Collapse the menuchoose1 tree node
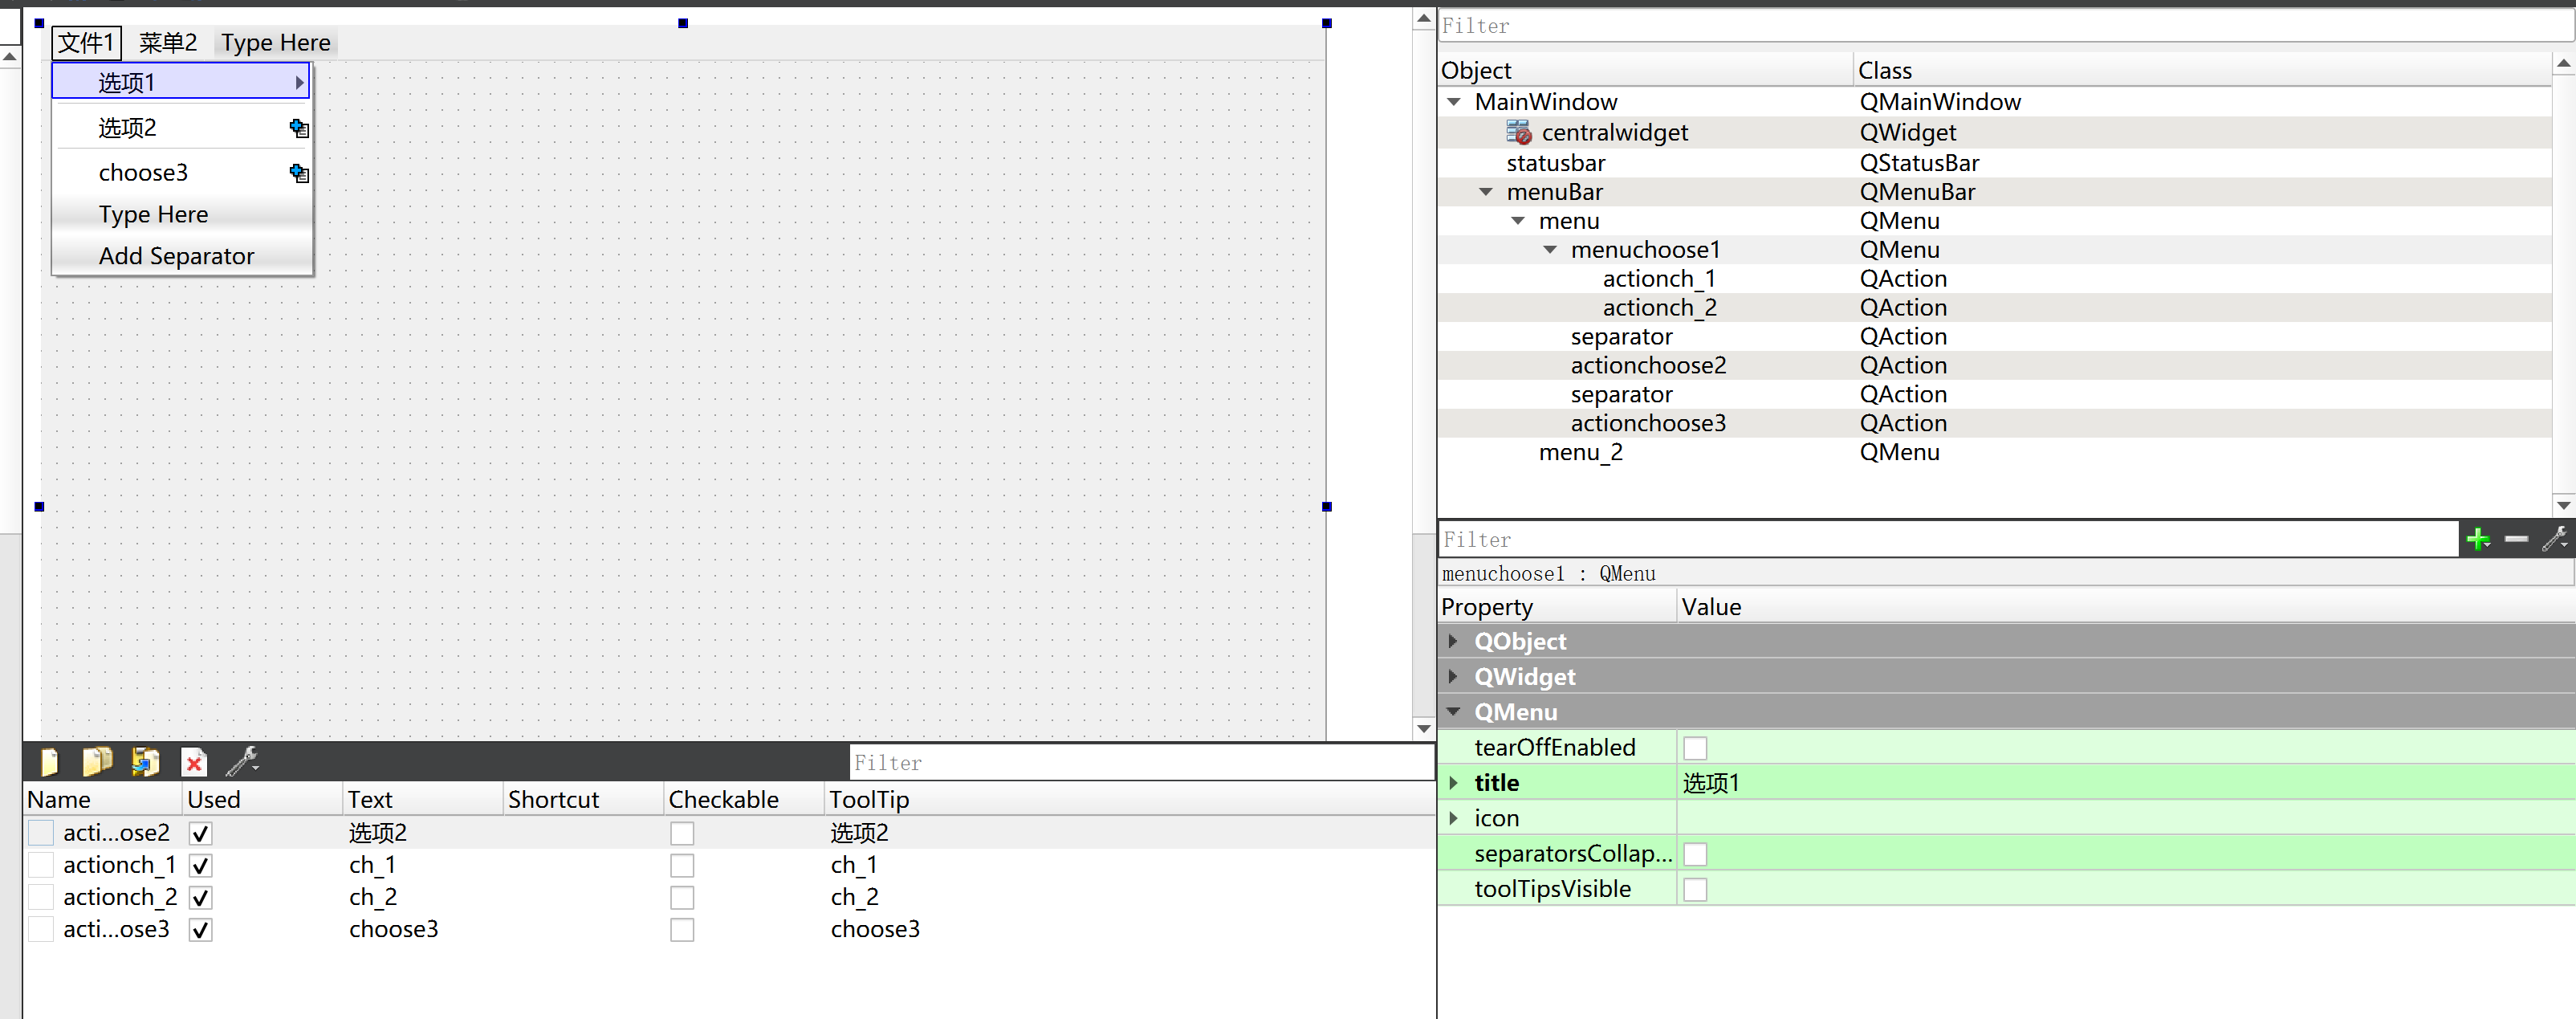The image size is (2576, 1019). pos(1550,250)
